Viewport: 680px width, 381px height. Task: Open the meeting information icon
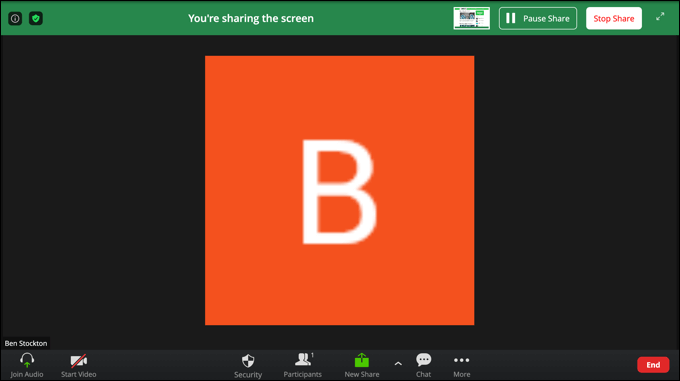click(x=15, y=19)
